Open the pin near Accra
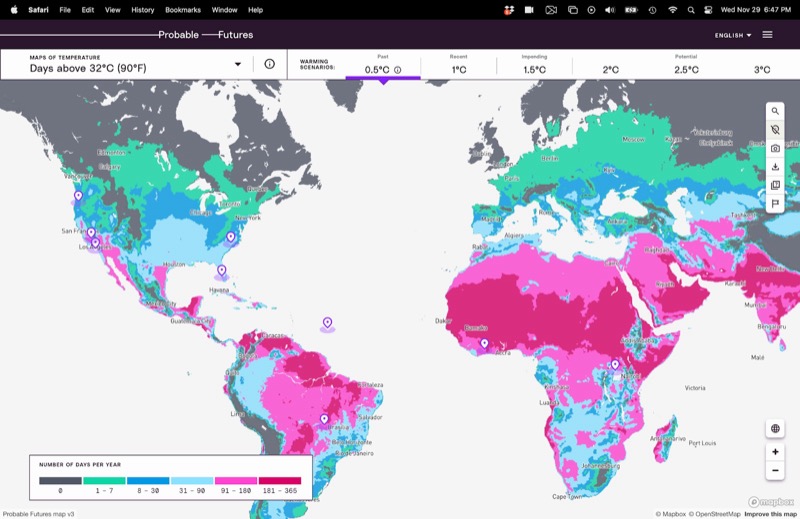Viewport: 800px width, 519px height. 484,344
